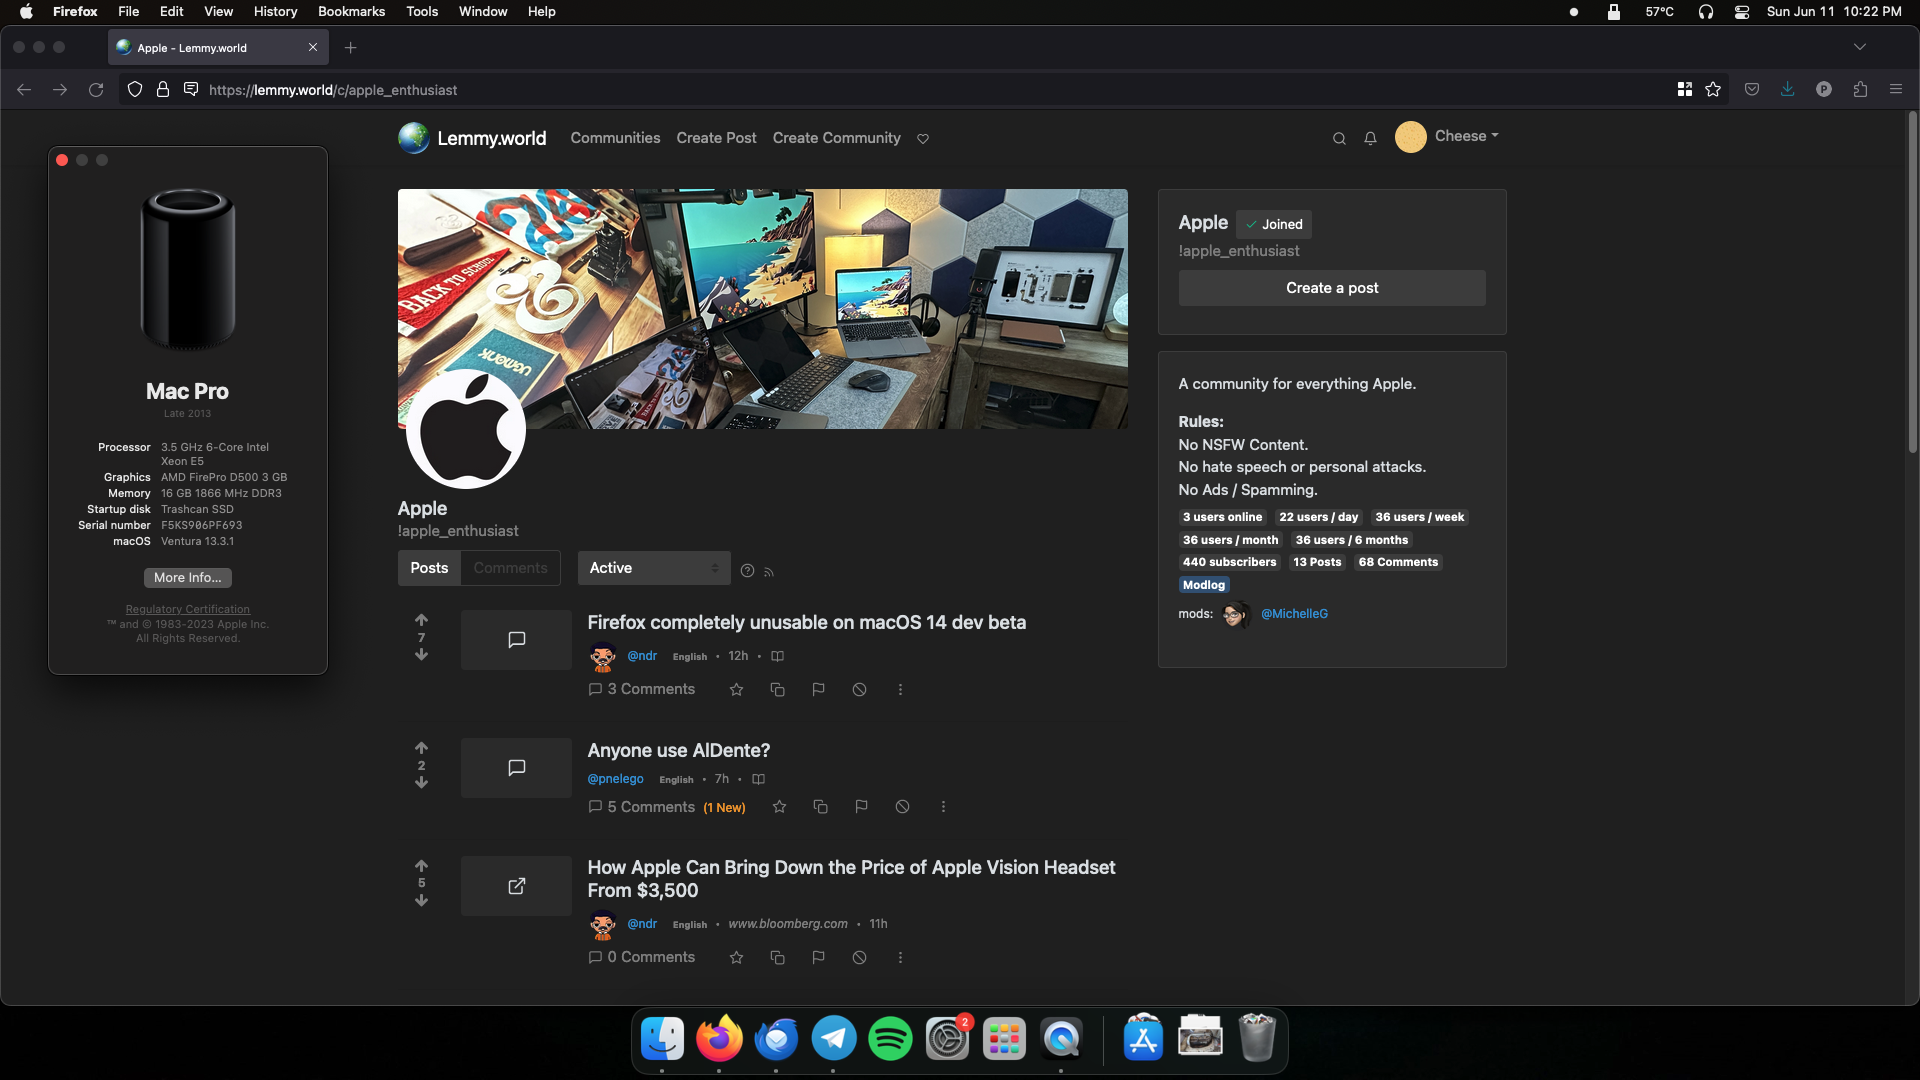This screenshot has width=1920, height=1080.
Task: Click the crosspost icon on the Firefox post
Action: pyautogui.click(x=777, y=690)
